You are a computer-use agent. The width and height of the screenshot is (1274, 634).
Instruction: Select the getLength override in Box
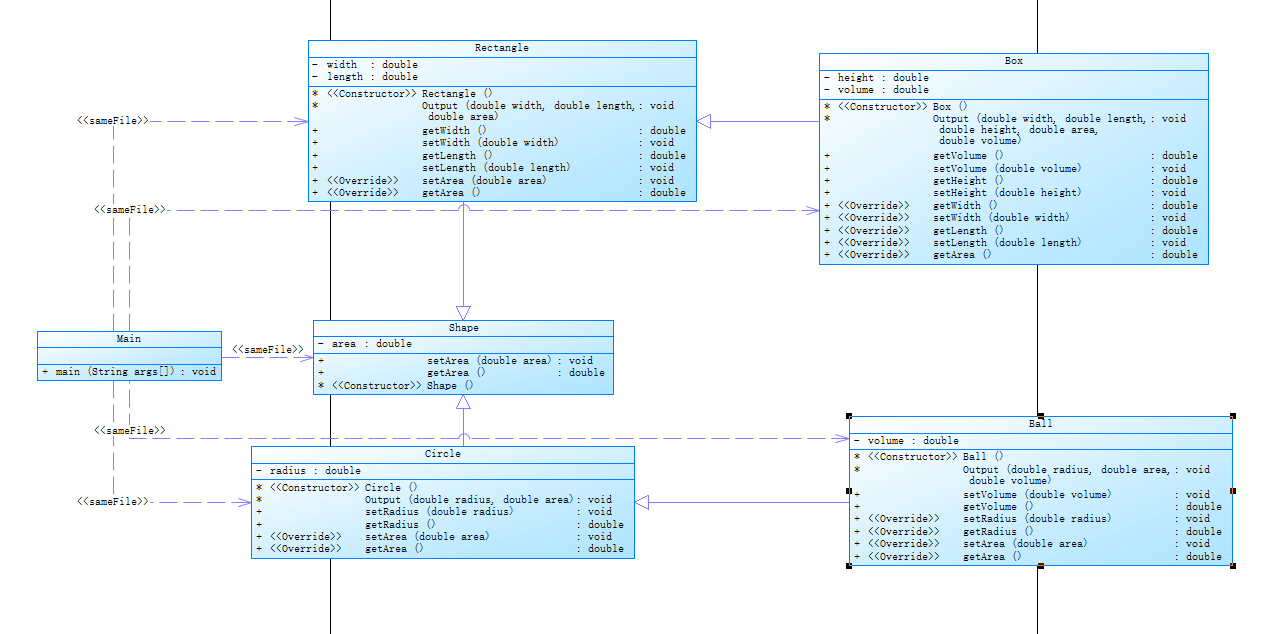coord(1010,231)
